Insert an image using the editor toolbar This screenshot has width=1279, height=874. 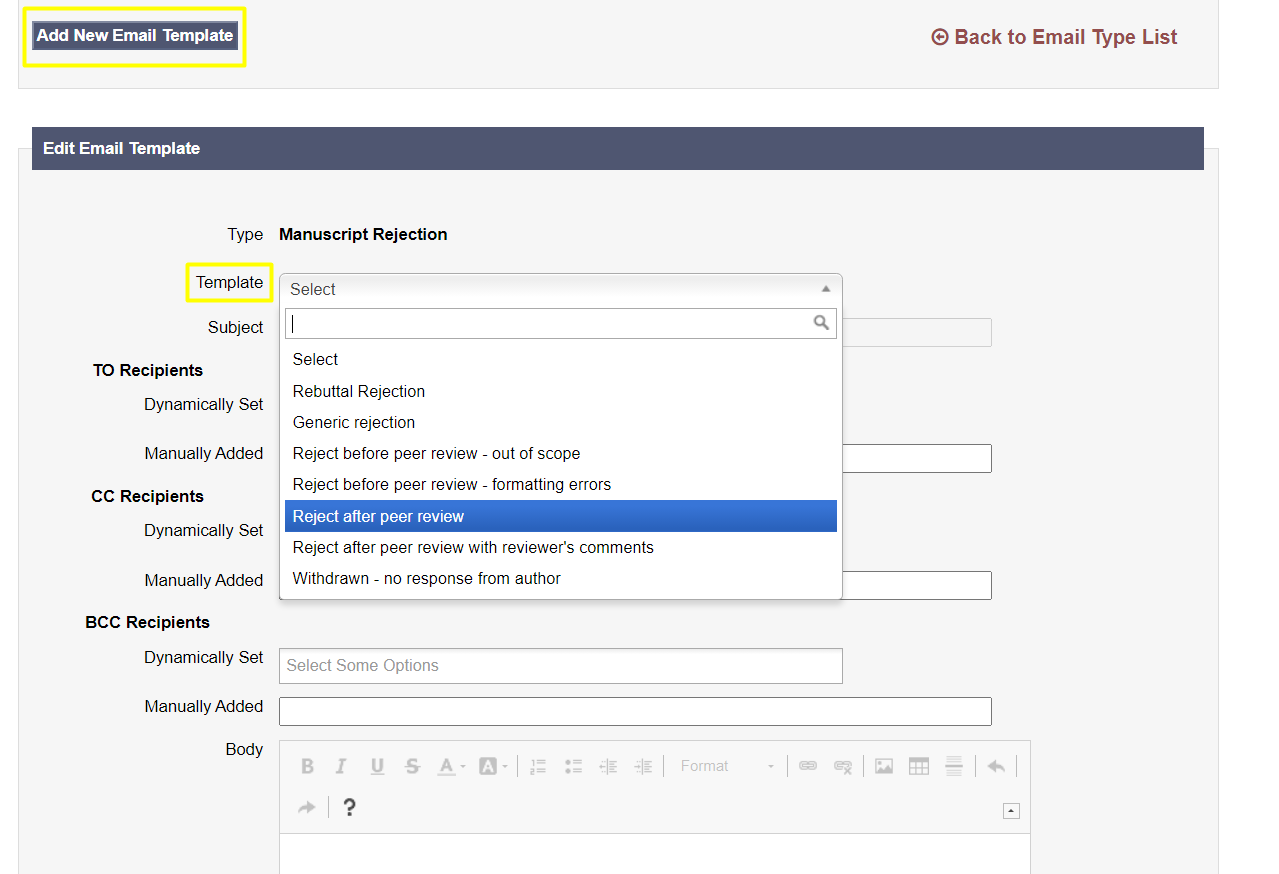click(884, 766)
